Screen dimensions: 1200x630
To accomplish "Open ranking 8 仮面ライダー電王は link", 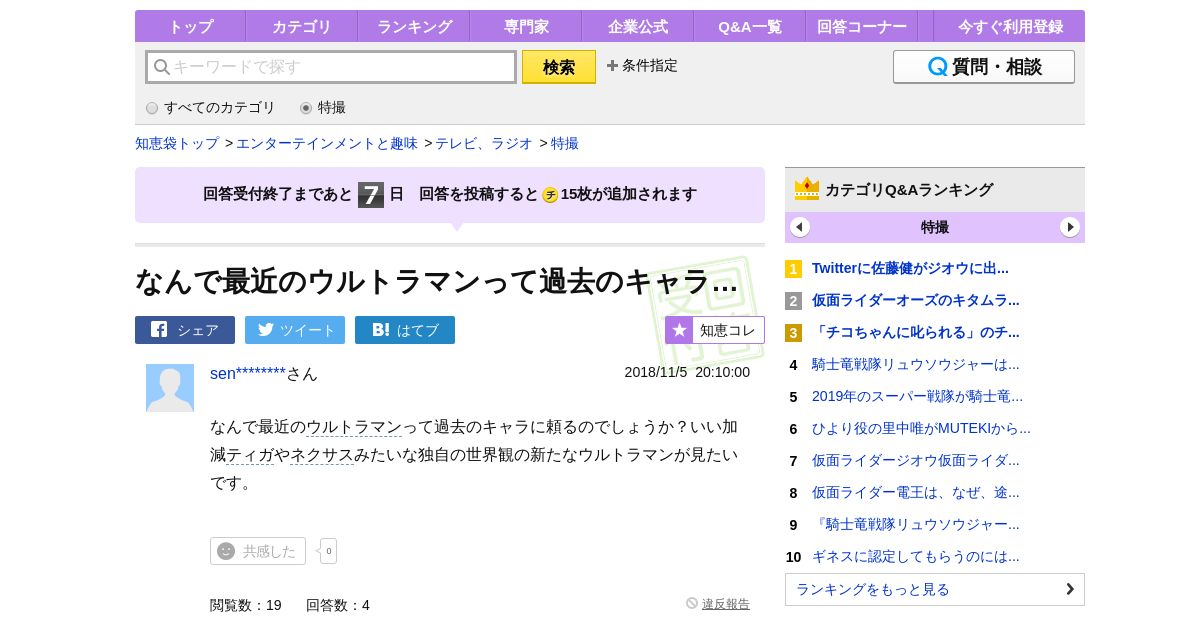I will [x=916, y=492].
